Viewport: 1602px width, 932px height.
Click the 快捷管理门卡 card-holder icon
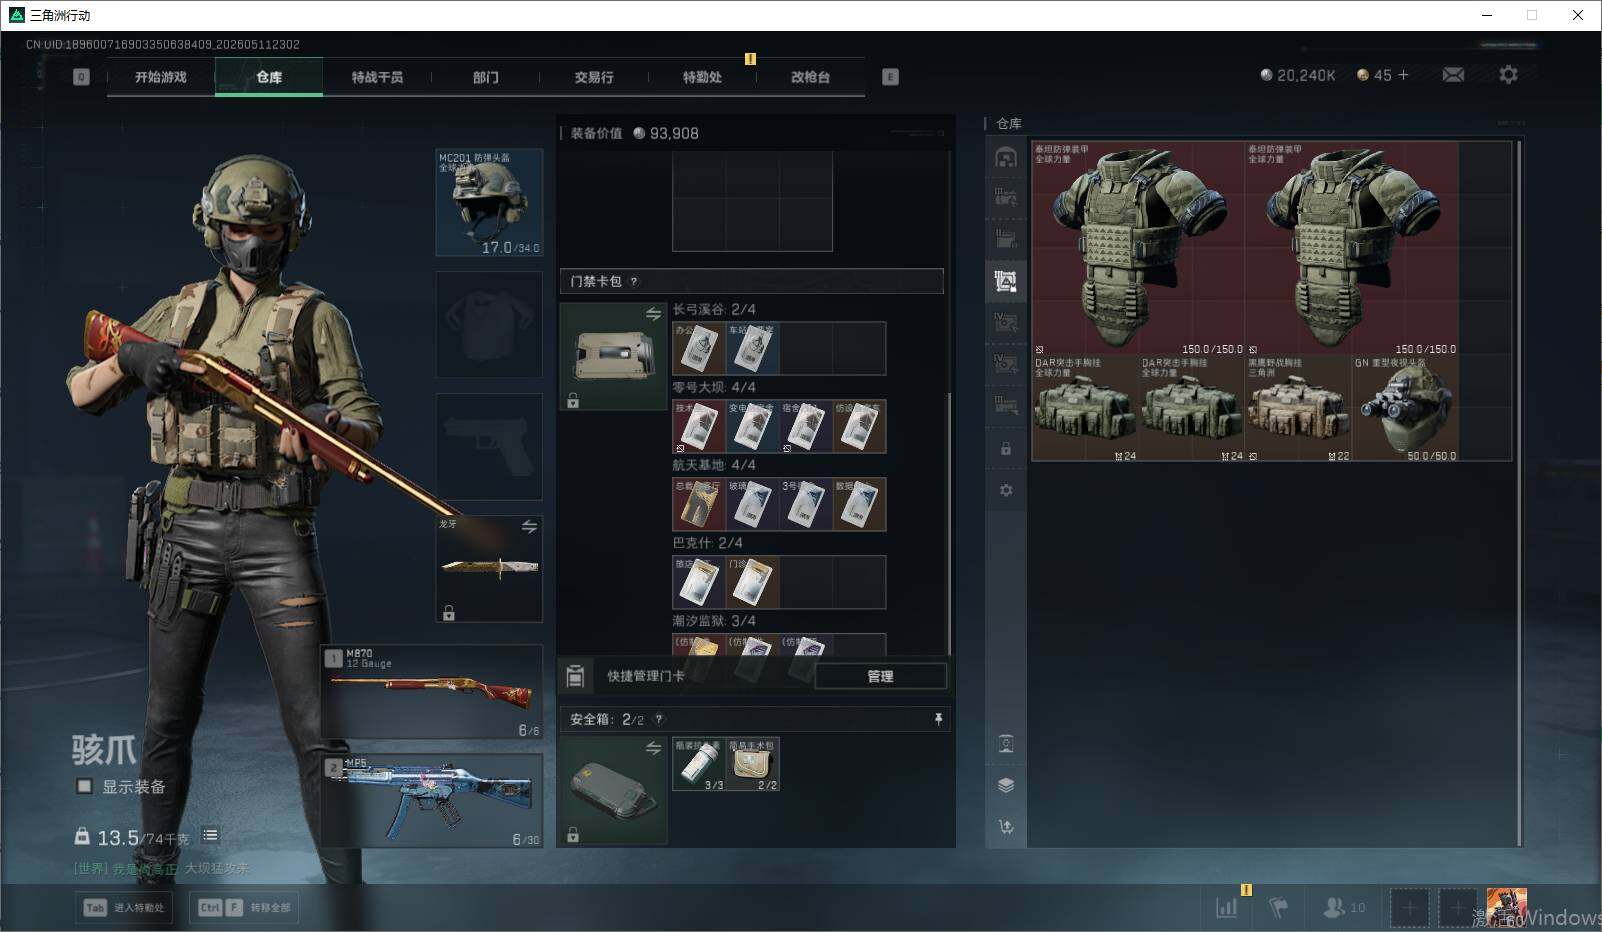575,676
